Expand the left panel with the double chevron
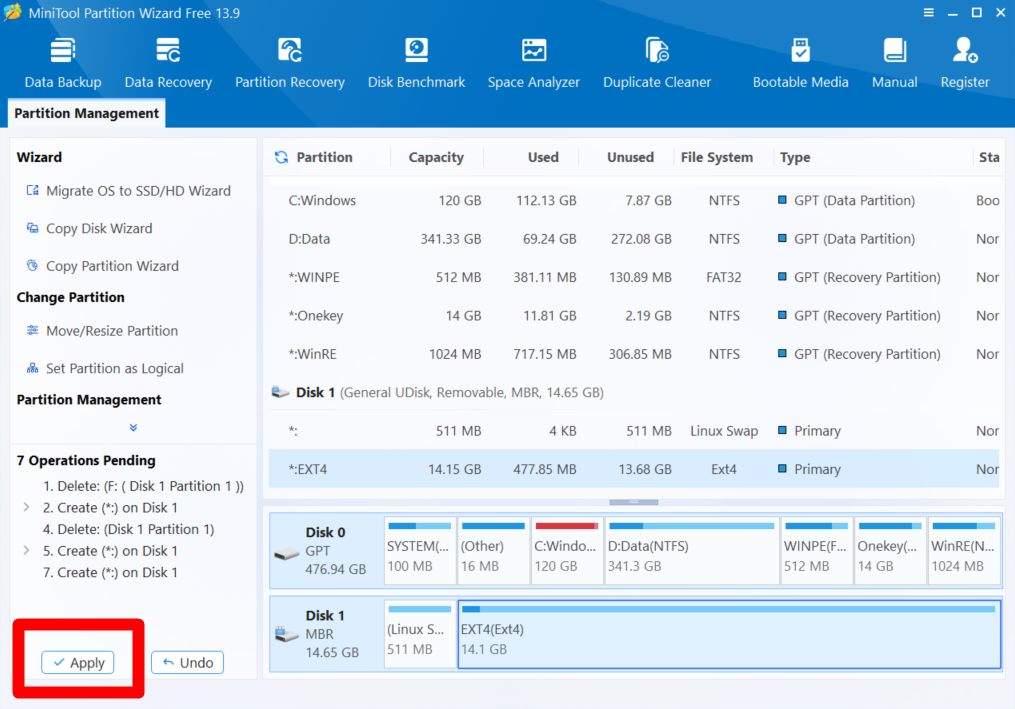 click(133, 427)
